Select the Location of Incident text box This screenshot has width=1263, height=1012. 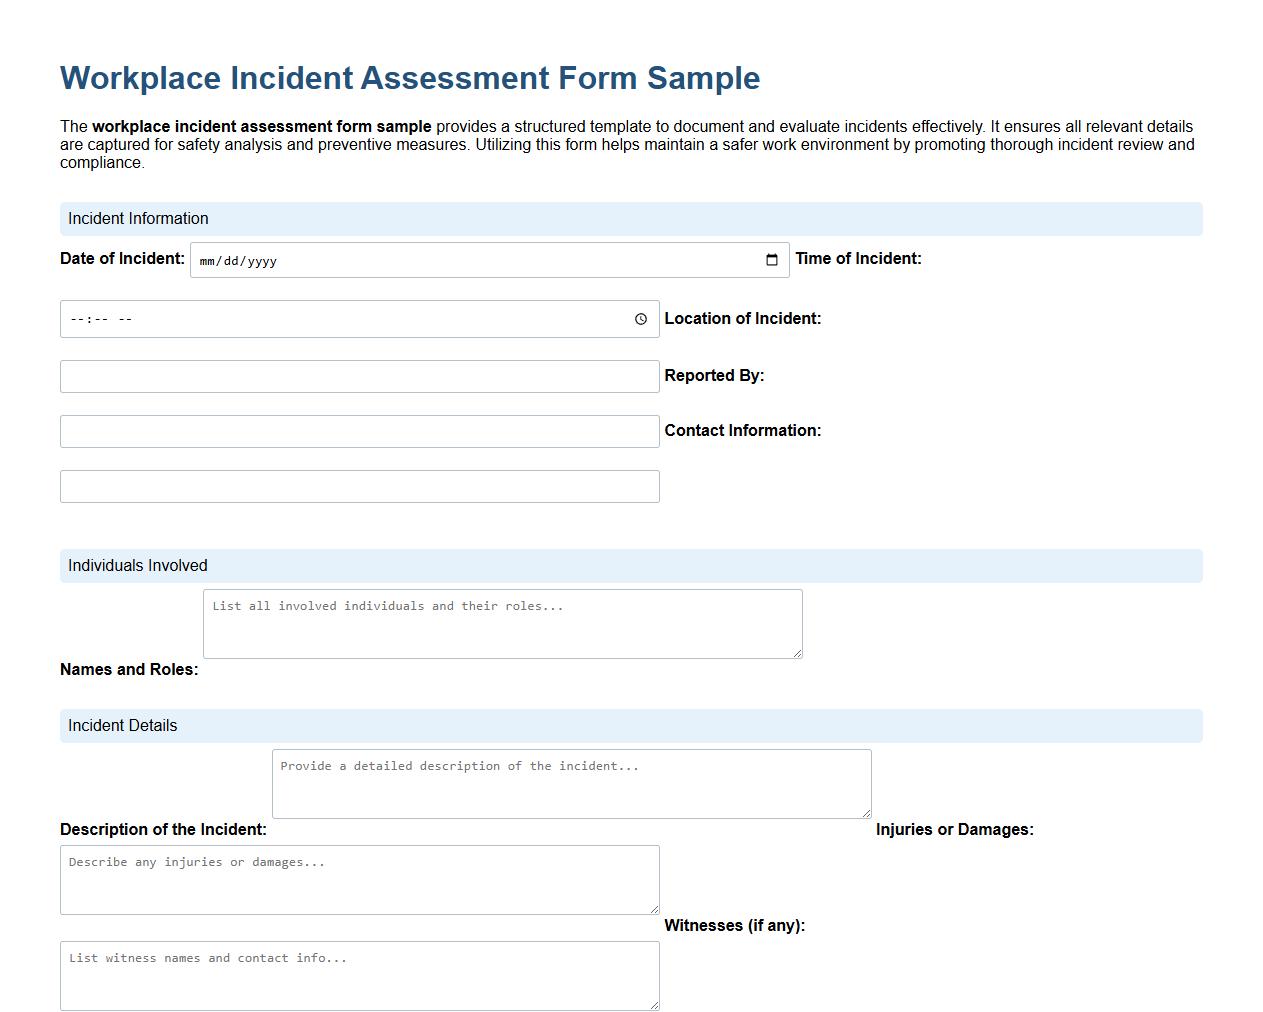pyautogui.click(x=360, y=376)
